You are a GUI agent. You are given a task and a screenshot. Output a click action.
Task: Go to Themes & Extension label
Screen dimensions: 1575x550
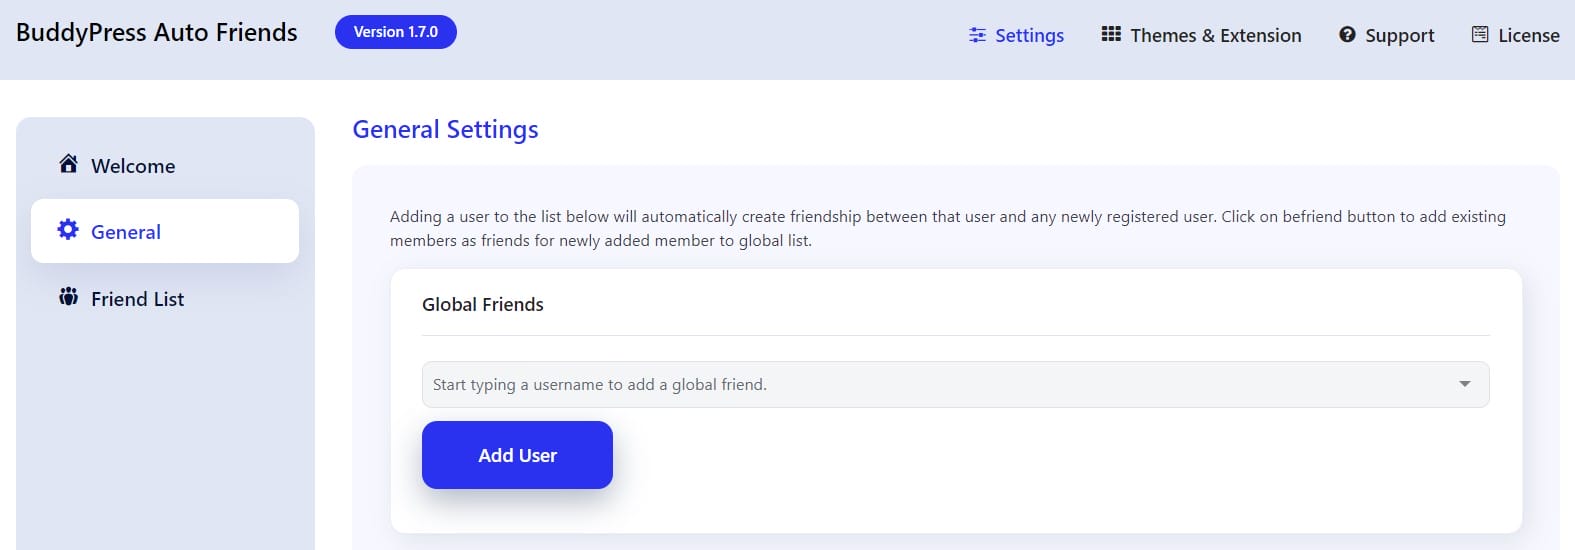point(1215,36)
